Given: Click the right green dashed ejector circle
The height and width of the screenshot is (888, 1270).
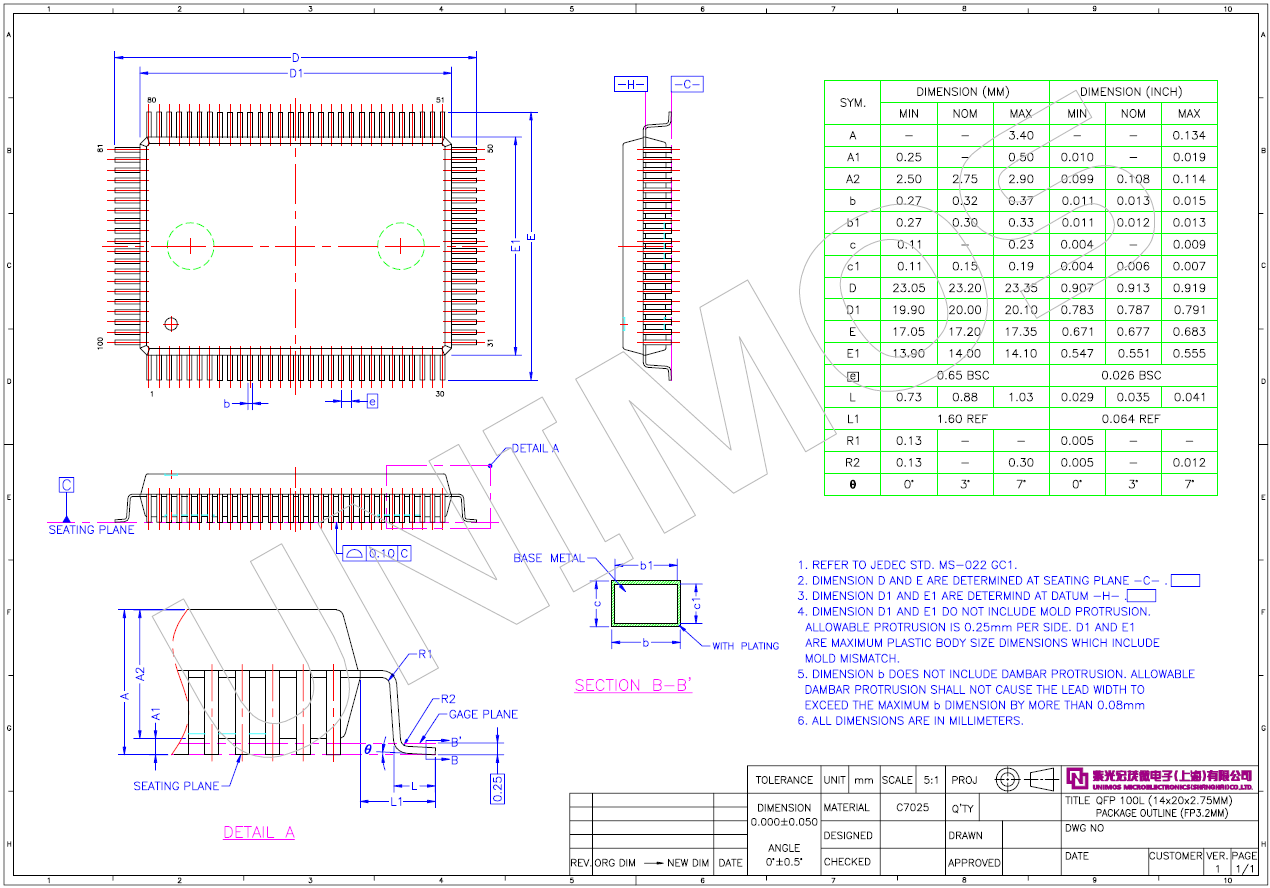Looking at the screenshot, I should 401,245.
